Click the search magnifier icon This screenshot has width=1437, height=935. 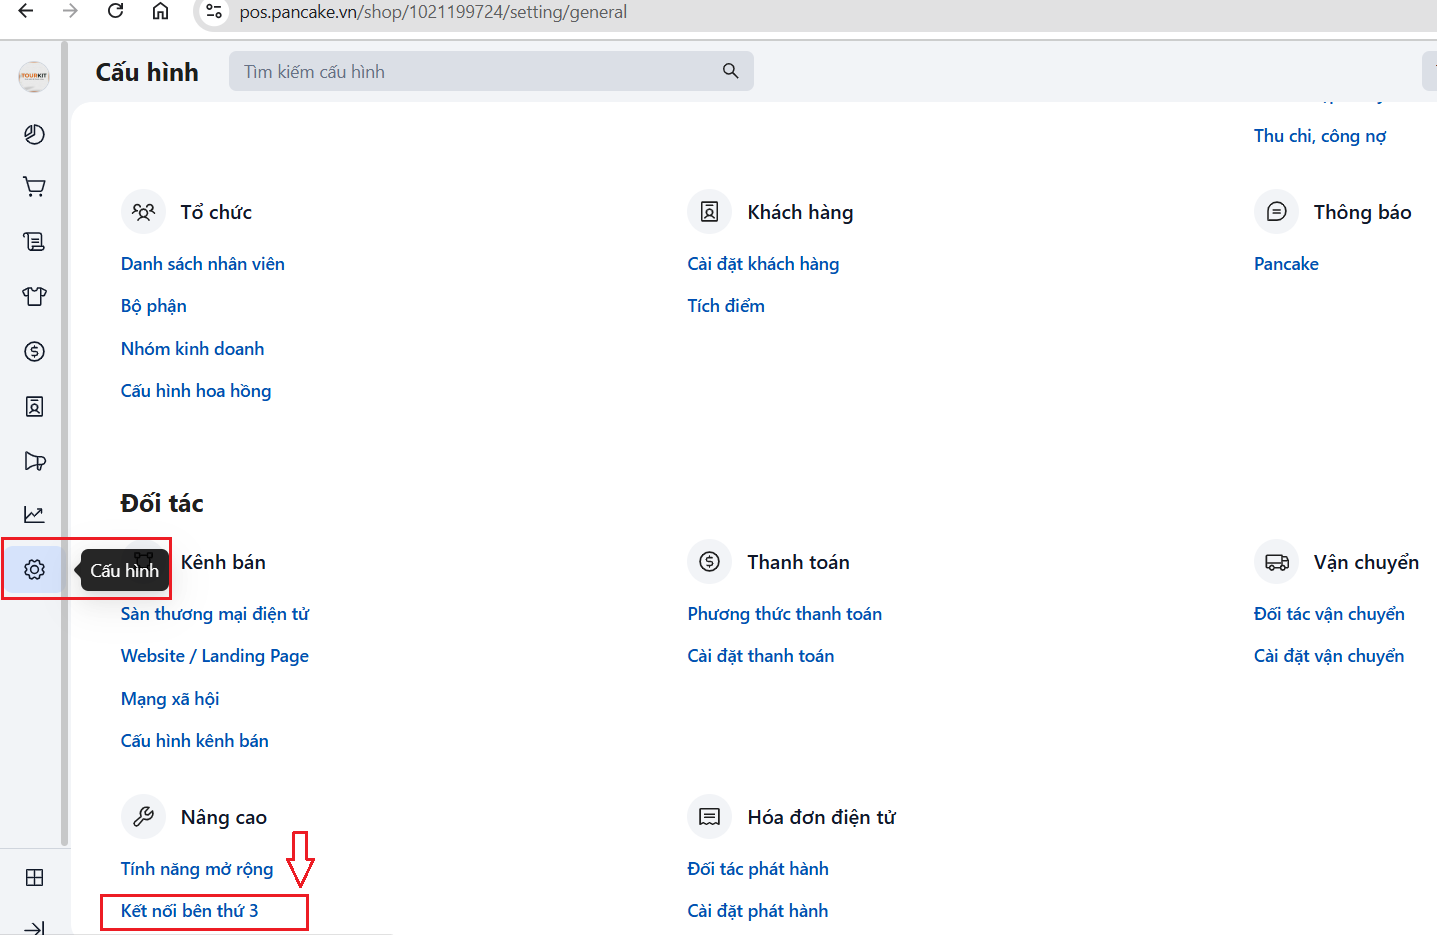(730, 71)
